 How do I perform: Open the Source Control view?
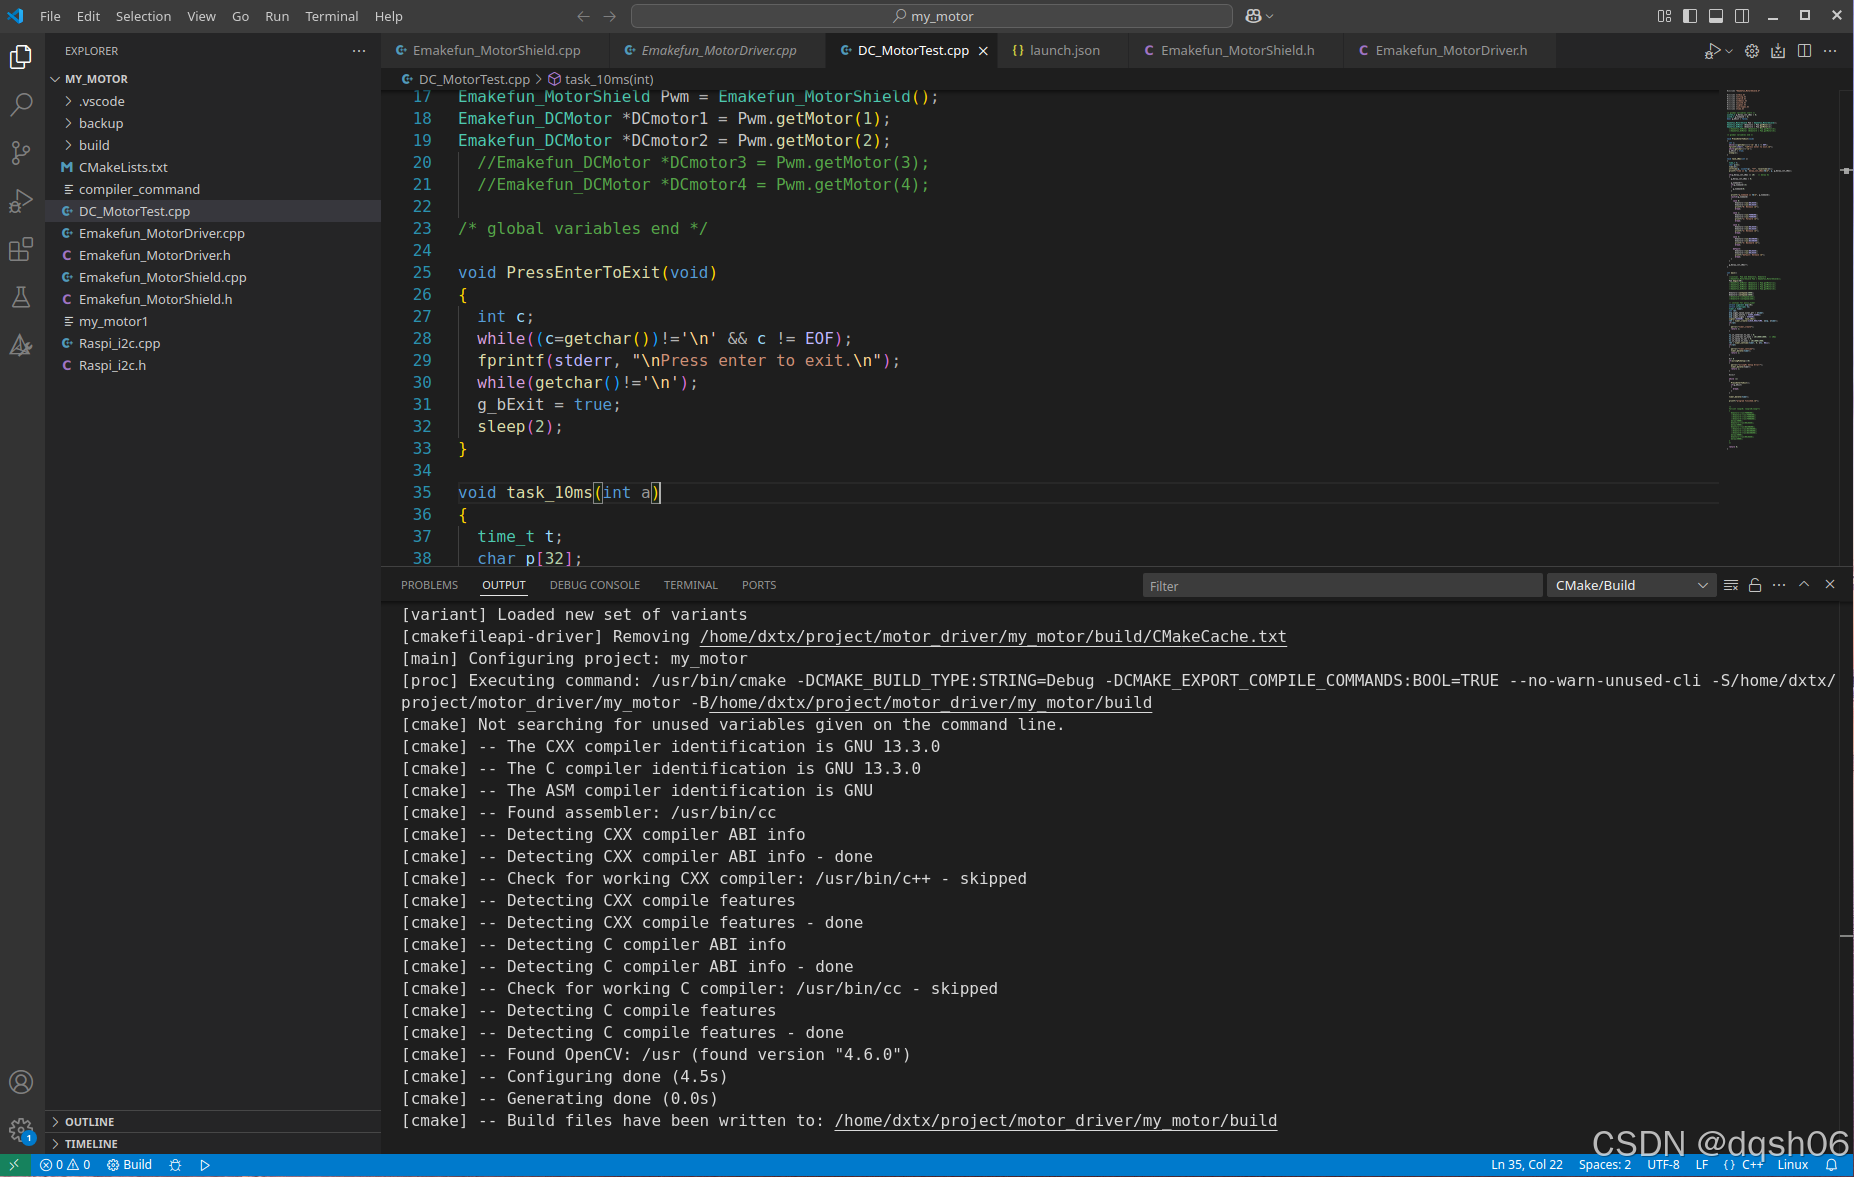click(21, 152)
